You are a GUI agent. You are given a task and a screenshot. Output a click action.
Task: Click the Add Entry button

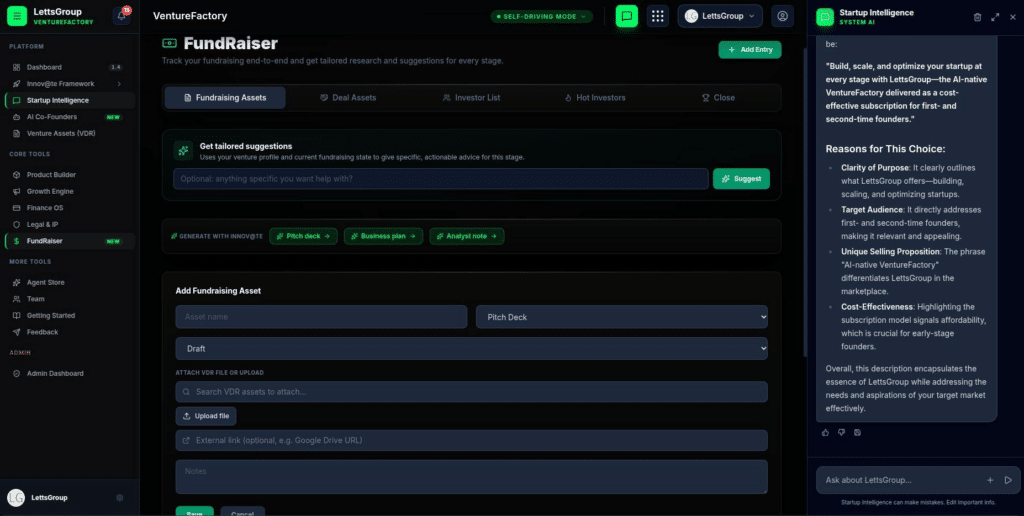pyautogui.click(x=750, y=50)
